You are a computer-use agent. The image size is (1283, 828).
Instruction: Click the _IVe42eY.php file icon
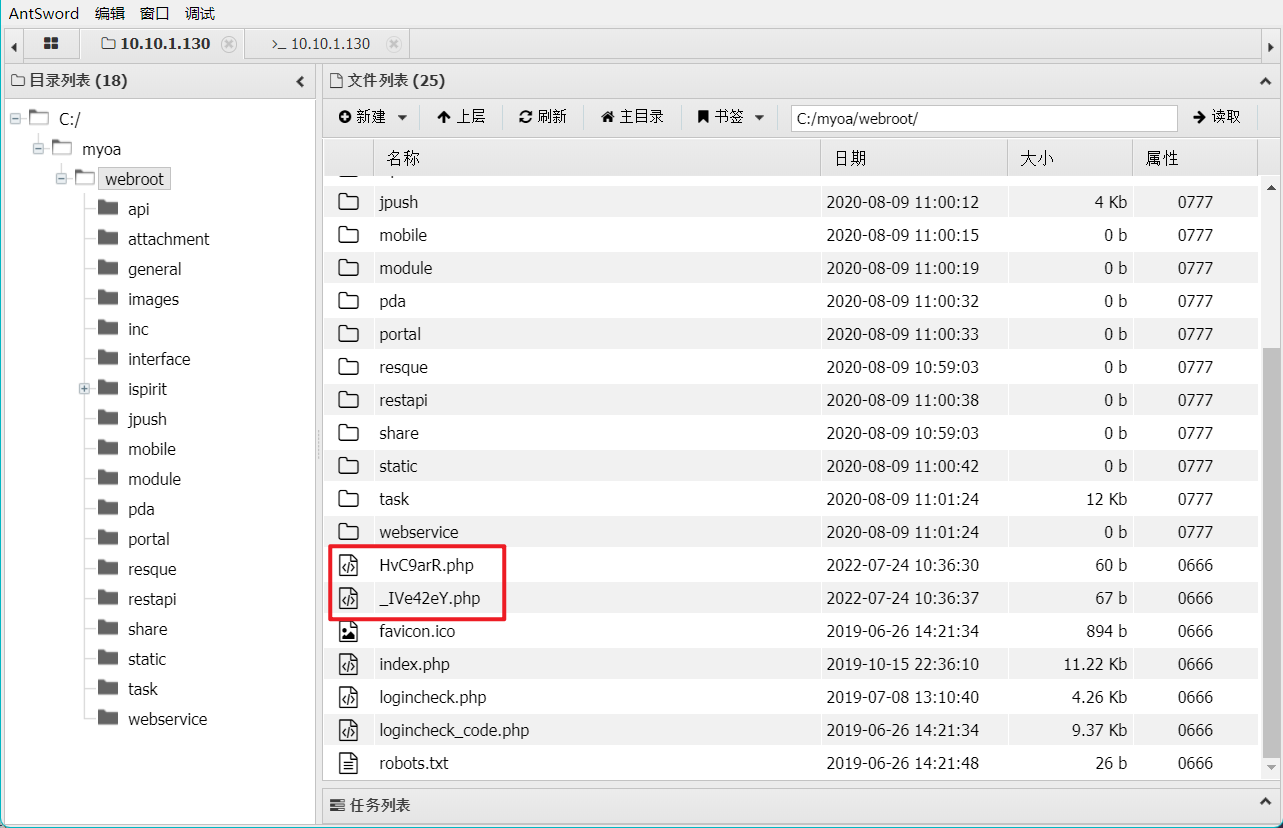click(348, 598)
